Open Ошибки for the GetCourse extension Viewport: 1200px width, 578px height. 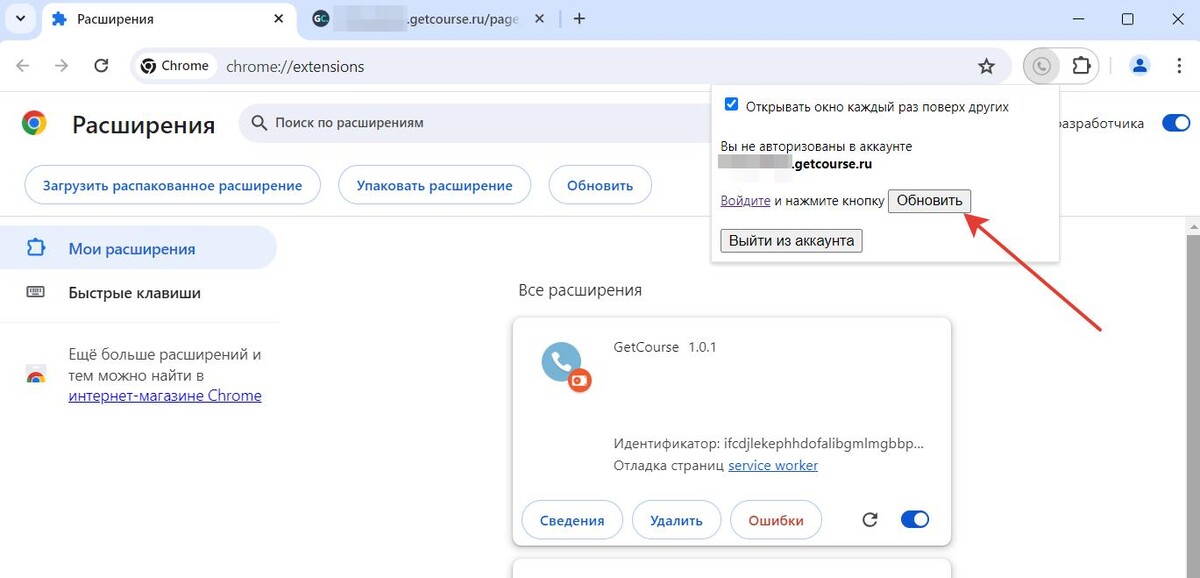click(x=776, y=520)
